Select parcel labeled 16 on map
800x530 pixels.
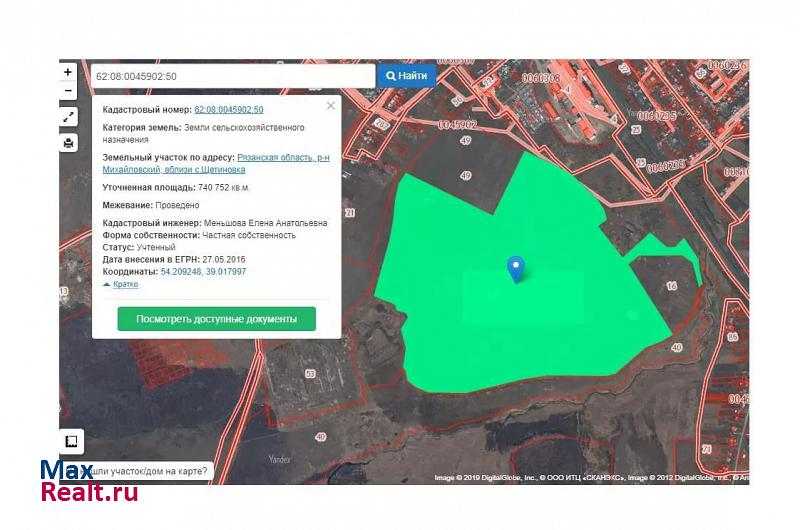pos(671,286)
